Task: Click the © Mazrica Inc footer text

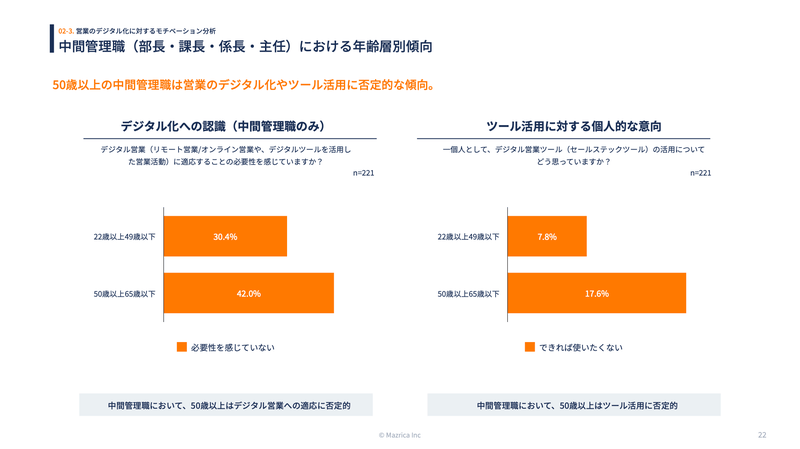Action: tap(400, 436)
